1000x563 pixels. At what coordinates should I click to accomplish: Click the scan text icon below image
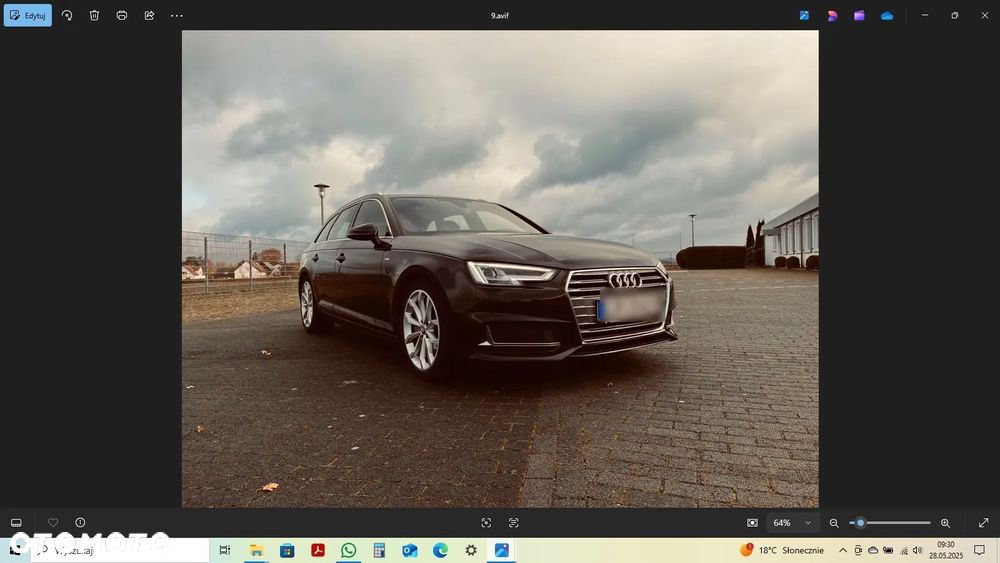513,523
